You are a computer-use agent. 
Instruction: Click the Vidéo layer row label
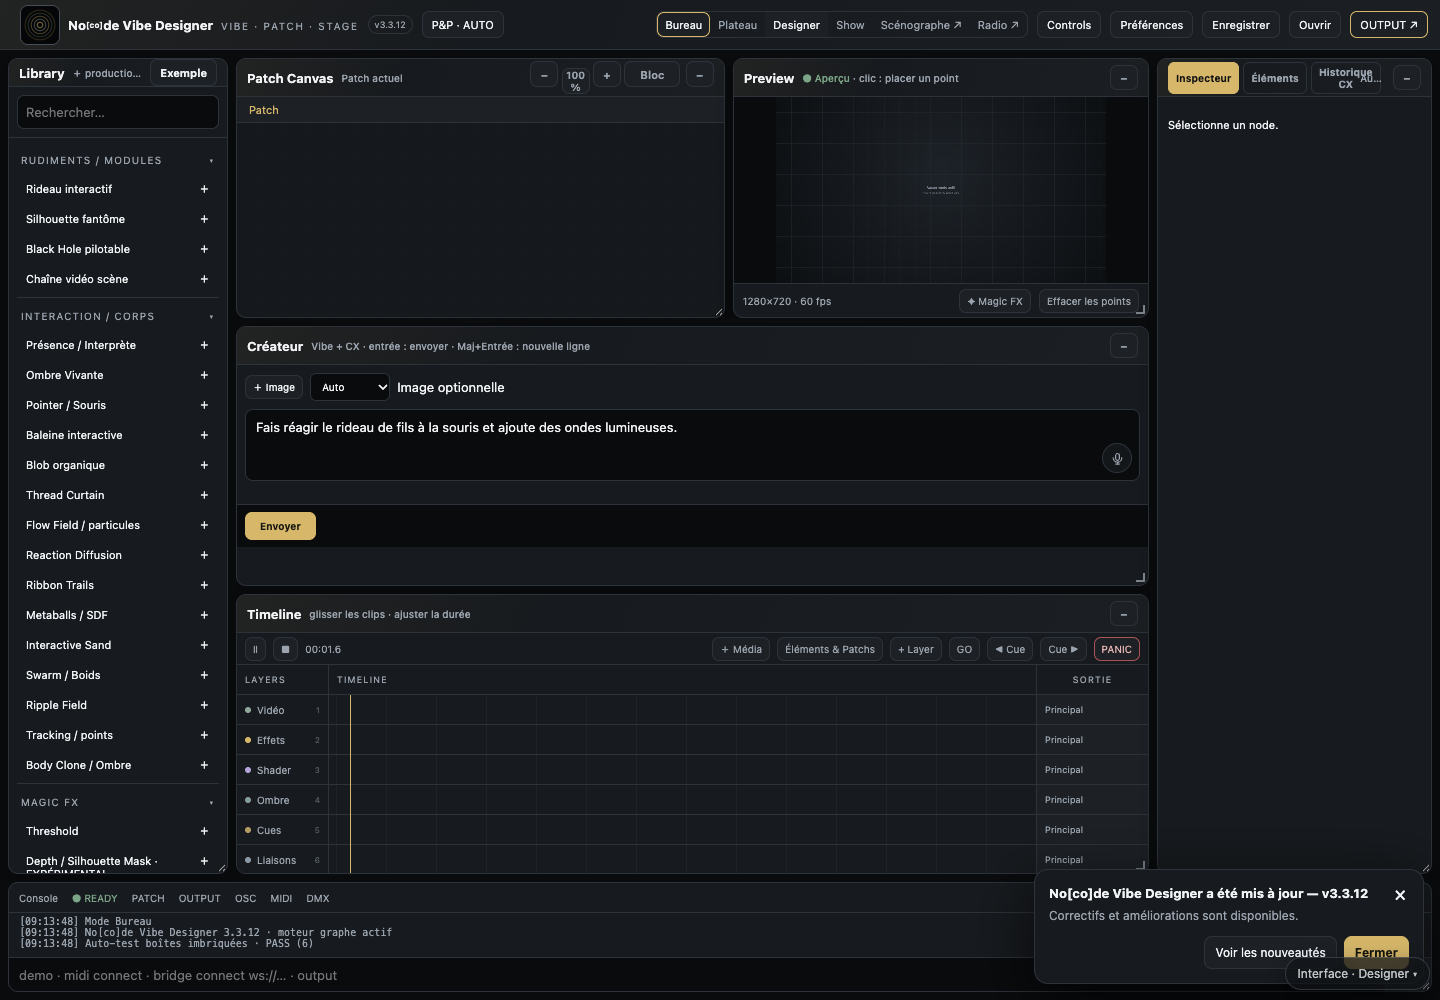click(x=270, y=710)
